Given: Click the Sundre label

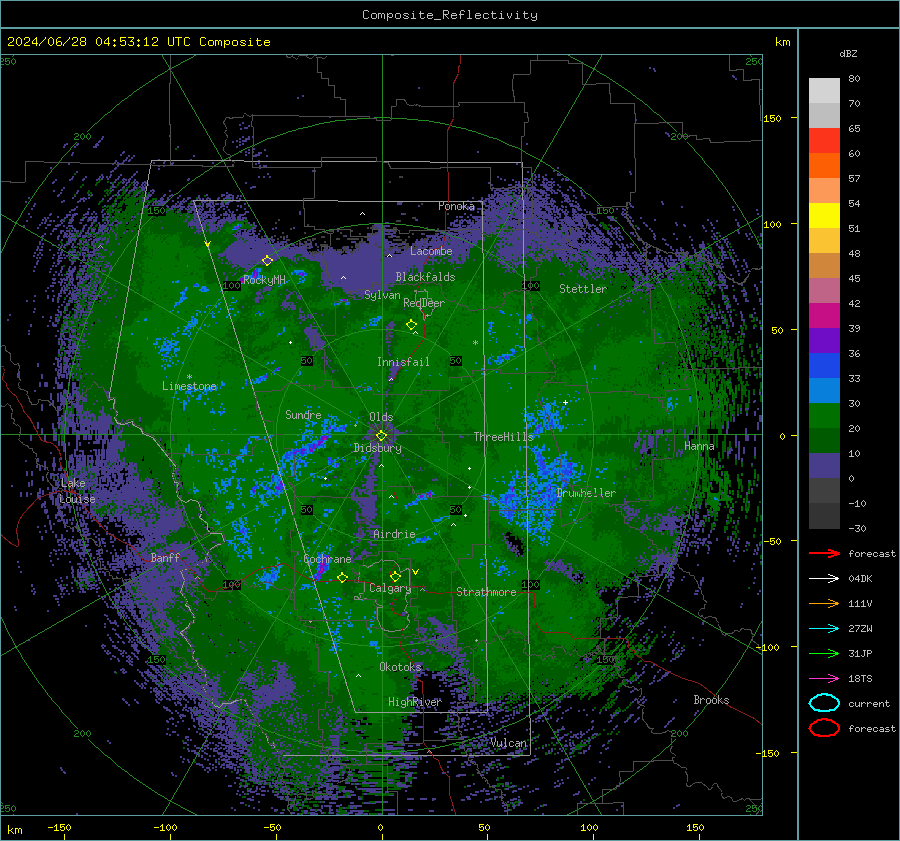Looking at the screenshot, I should click(303, 414).
